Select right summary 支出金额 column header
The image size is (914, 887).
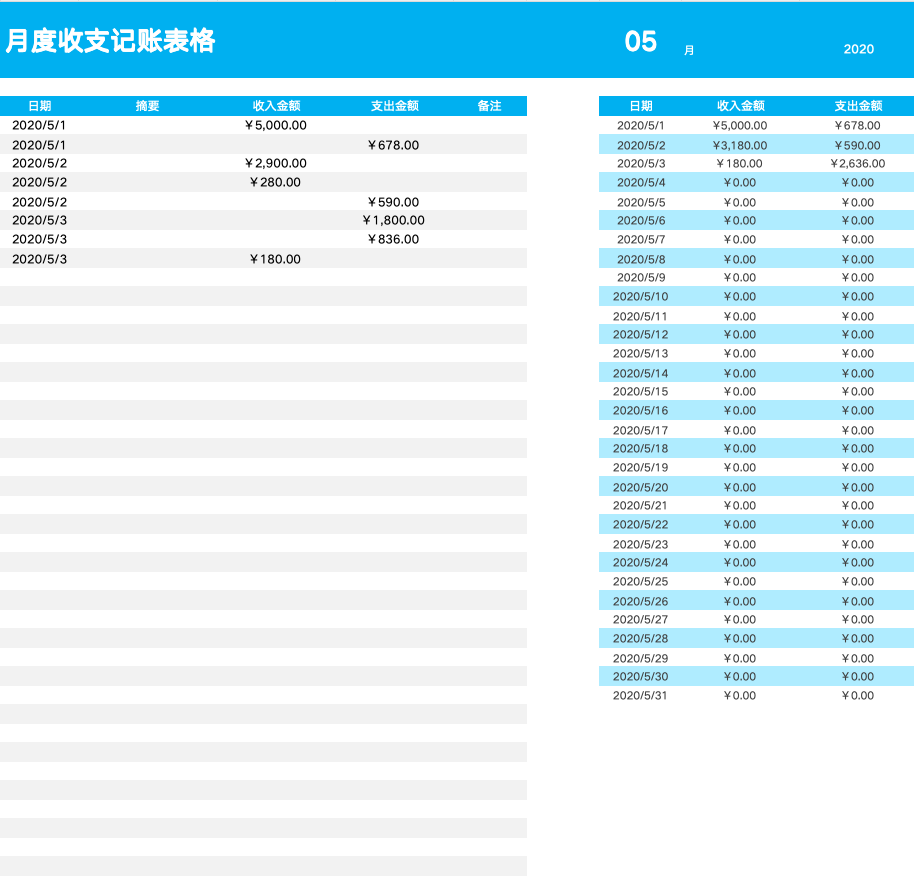858,105
